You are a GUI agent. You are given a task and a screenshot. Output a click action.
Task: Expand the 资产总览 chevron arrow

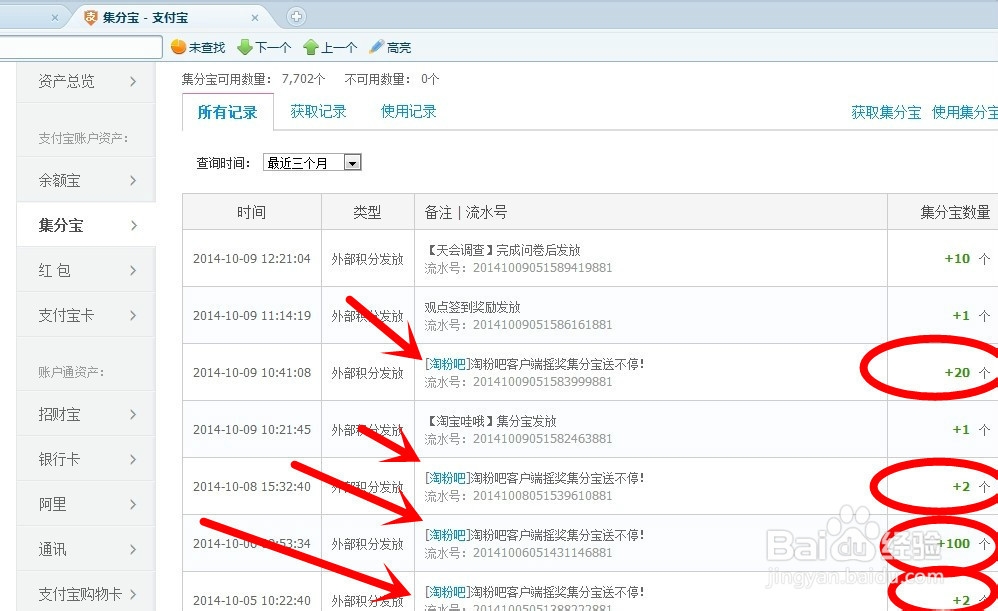pos(133,81)
